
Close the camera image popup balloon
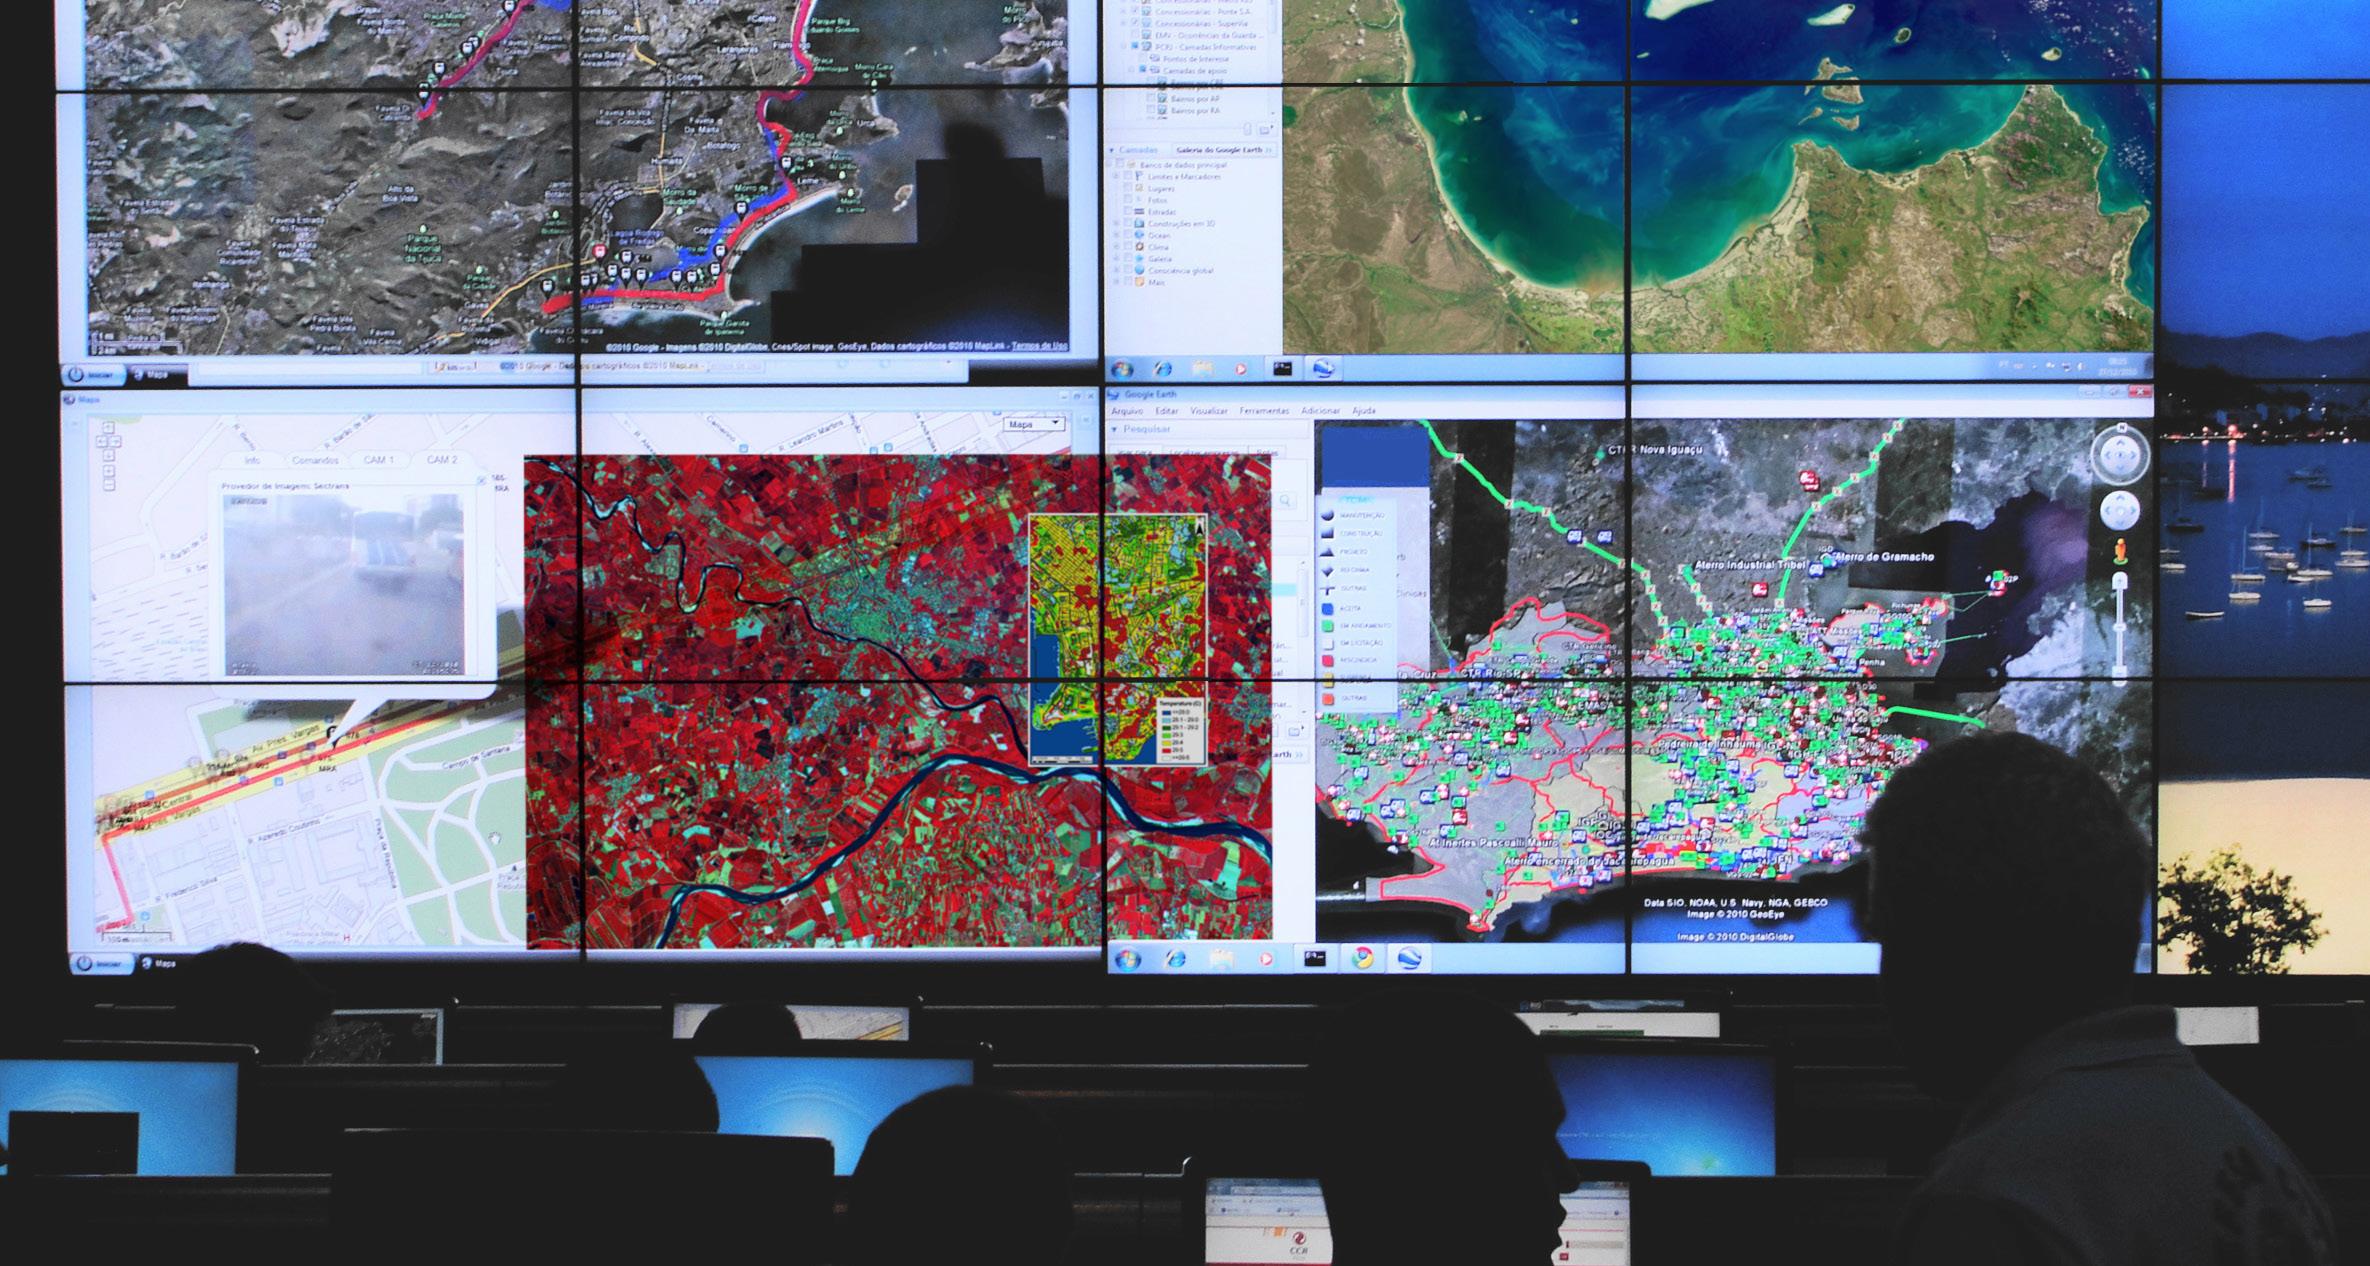click(x=481, y=481)
